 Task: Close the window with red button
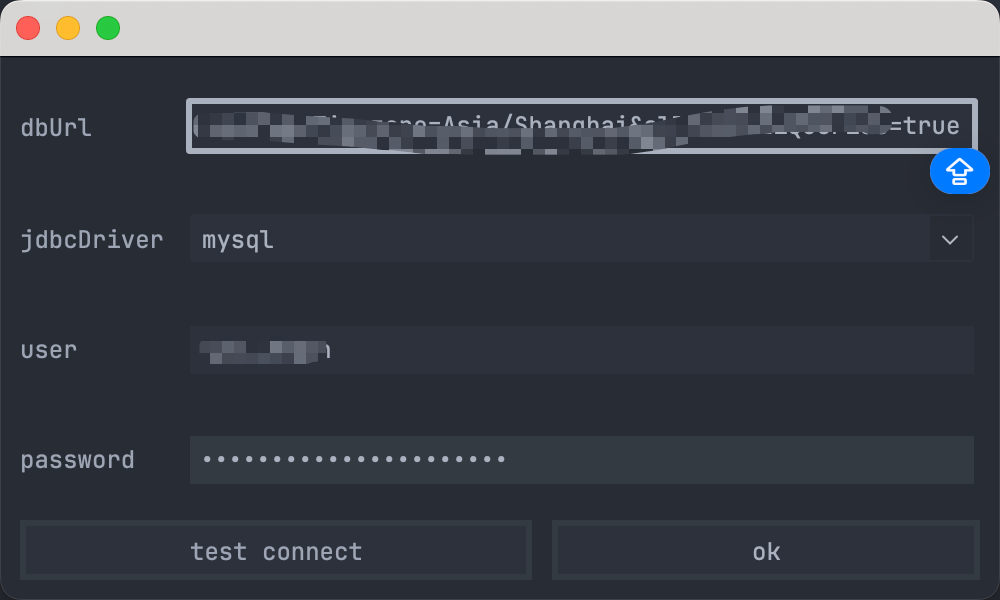pyautogui.click(x=28, y=28)
